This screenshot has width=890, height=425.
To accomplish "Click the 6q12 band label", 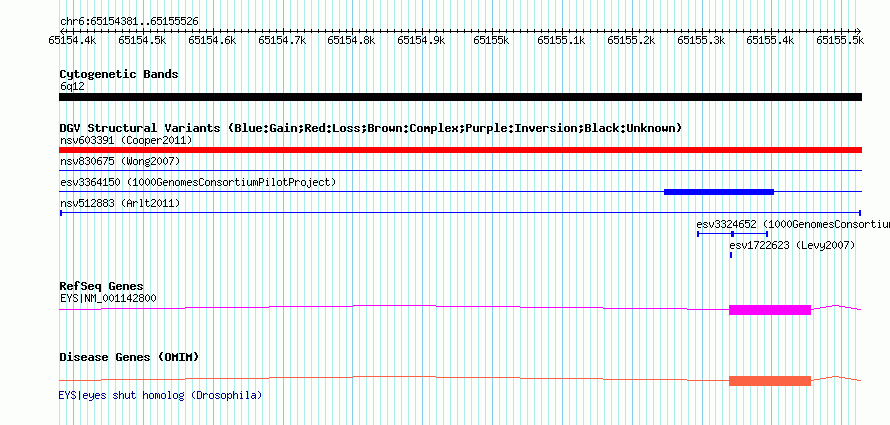I will pyautogui.click(x=73, y=87).
